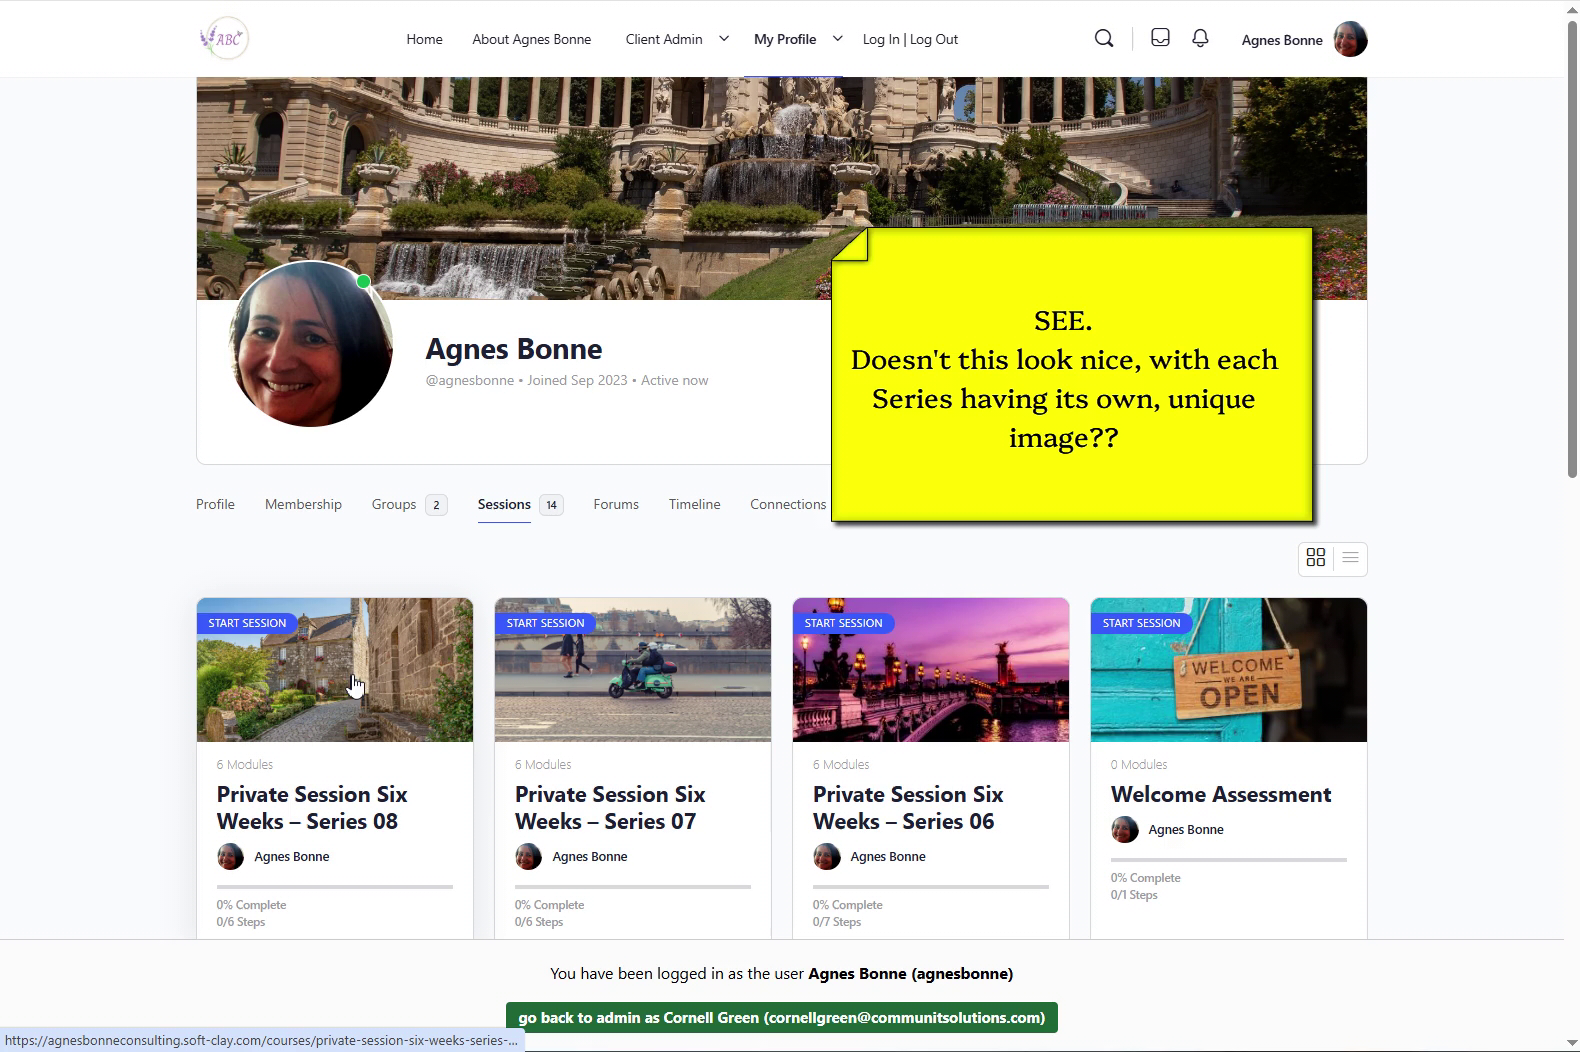The width and height of the screenshot is (1580, 1052).
Task: Click author avatar on Series 08 card
Action: (x=230, y=857)
